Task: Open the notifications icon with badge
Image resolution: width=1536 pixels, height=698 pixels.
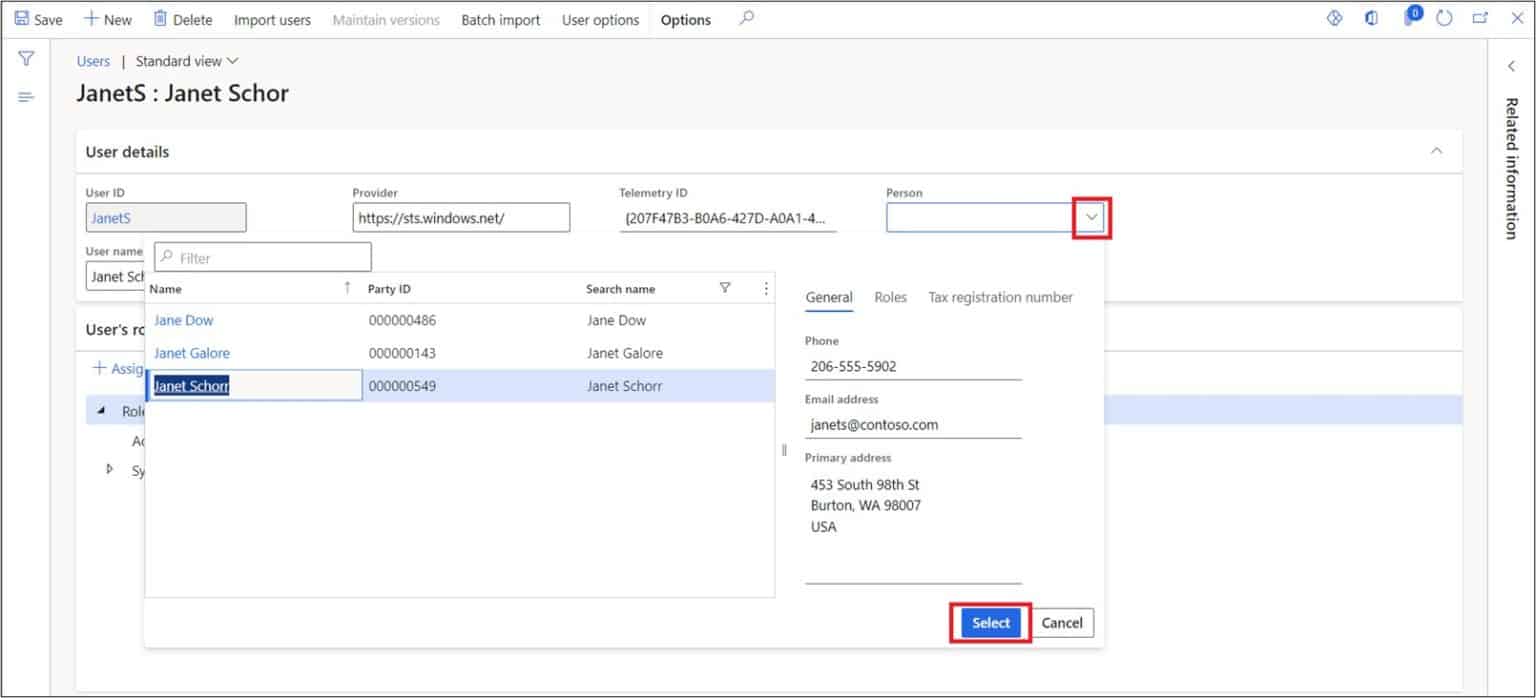Action: [1410, 18]
